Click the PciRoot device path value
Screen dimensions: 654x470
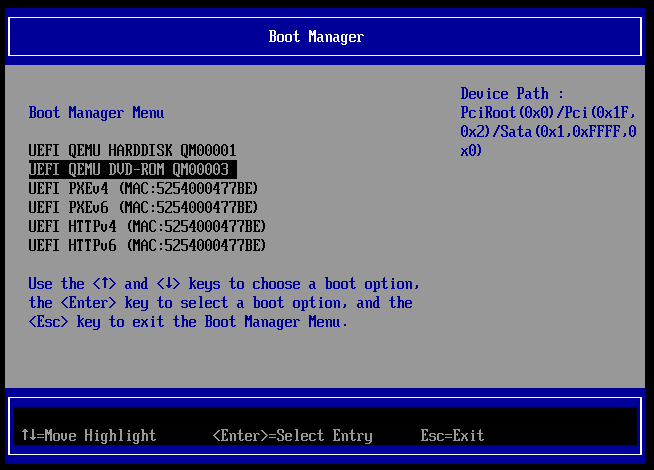pos(548,131)
